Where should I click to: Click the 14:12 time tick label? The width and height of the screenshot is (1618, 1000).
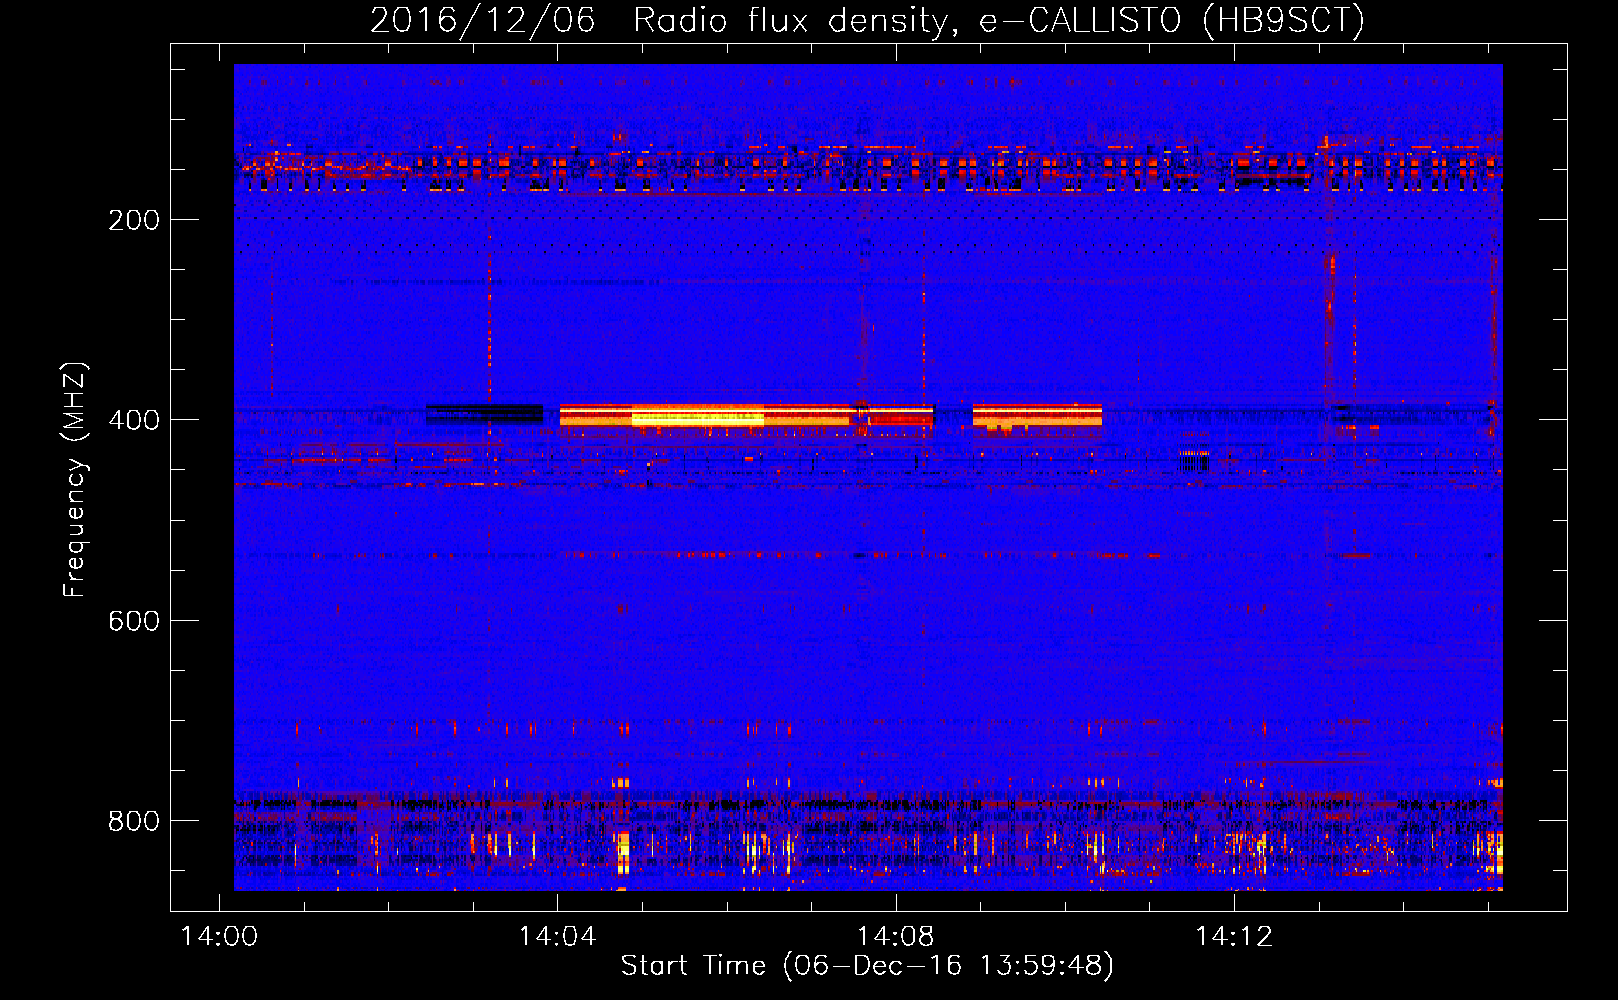click(1234, 937)
